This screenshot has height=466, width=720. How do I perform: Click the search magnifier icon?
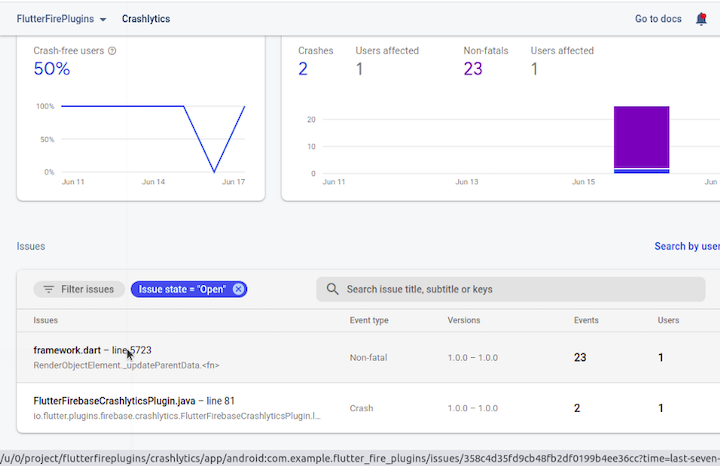(x=333, y=289)
